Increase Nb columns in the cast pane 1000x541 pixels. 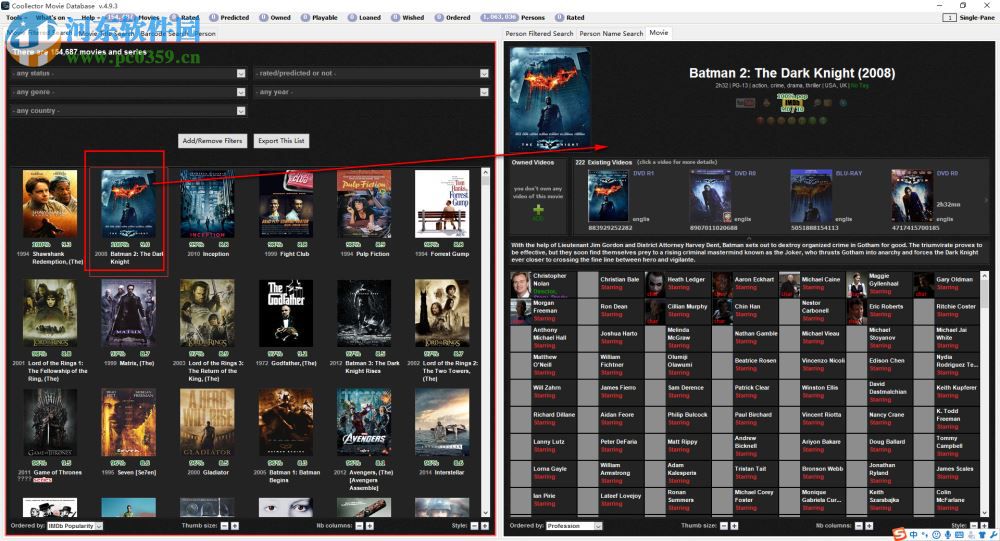(x=869, y=526)
